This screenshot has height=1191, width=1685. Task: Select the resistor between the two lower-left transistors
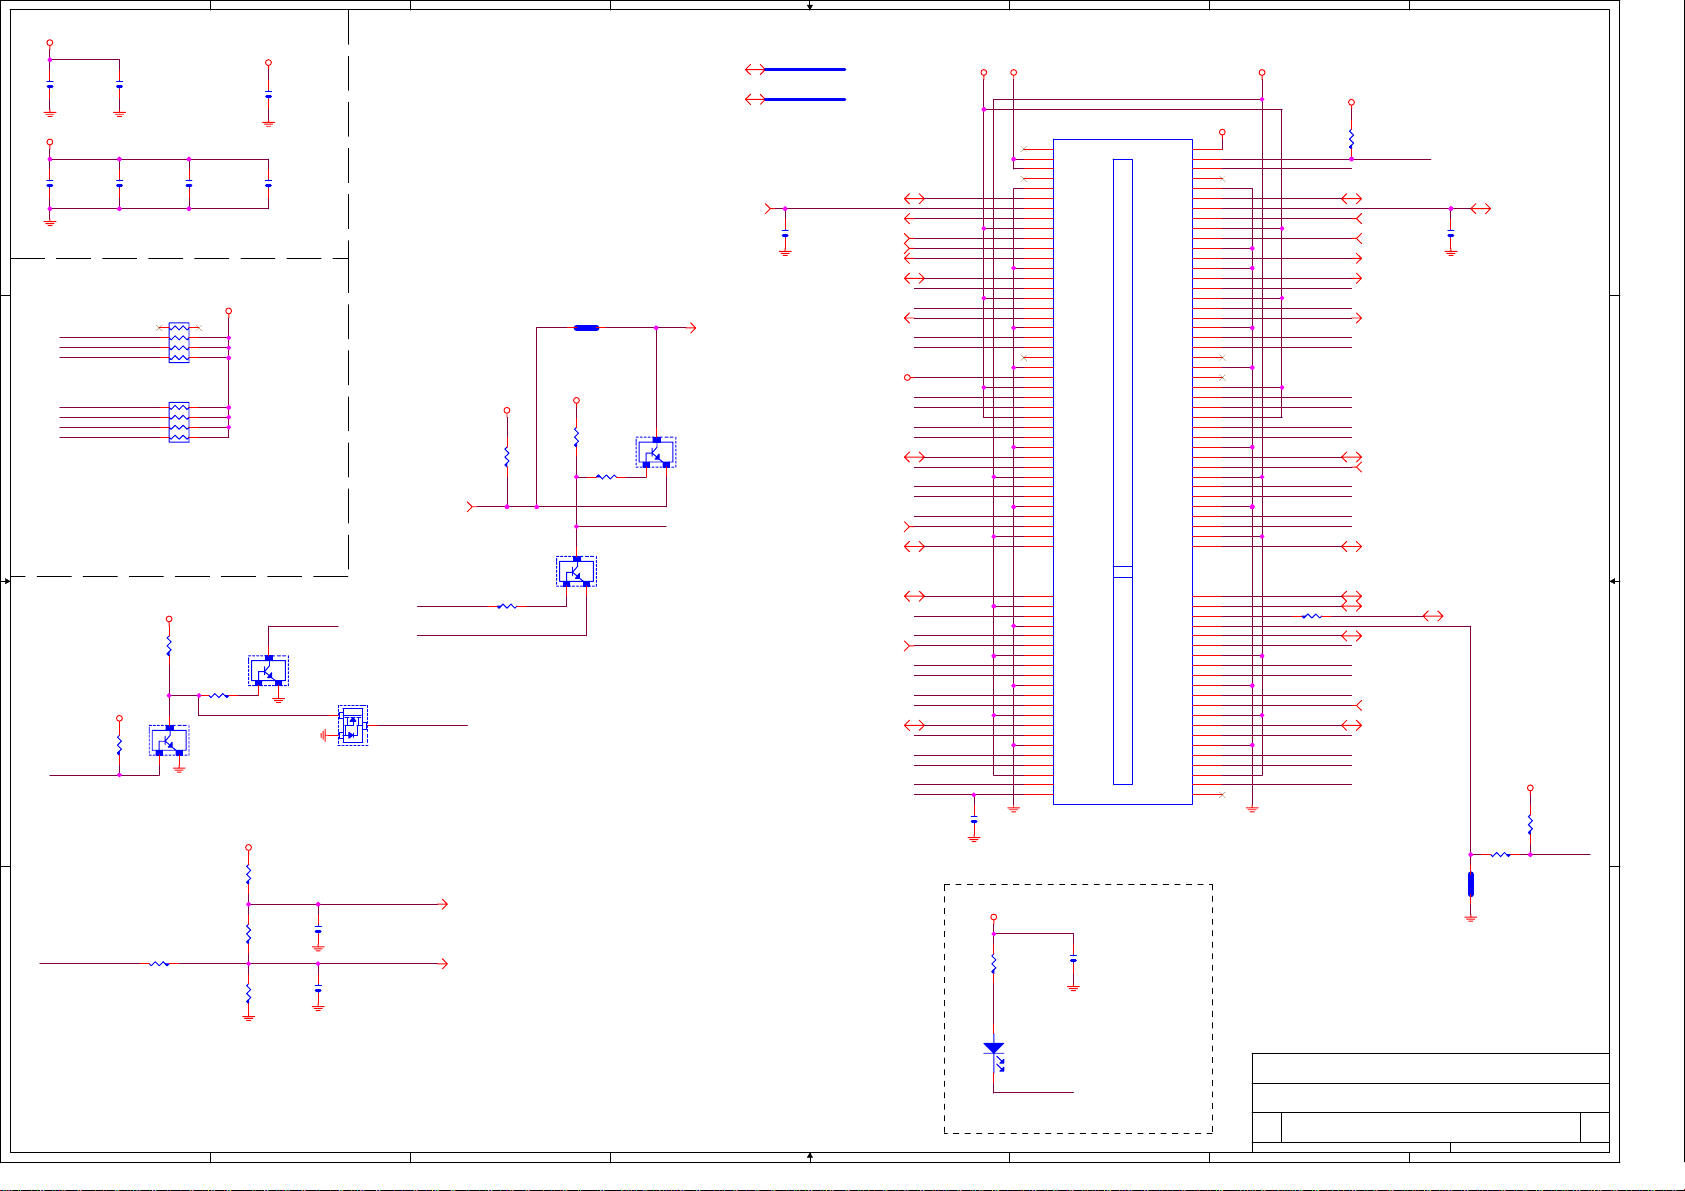[x=219, y=695]
